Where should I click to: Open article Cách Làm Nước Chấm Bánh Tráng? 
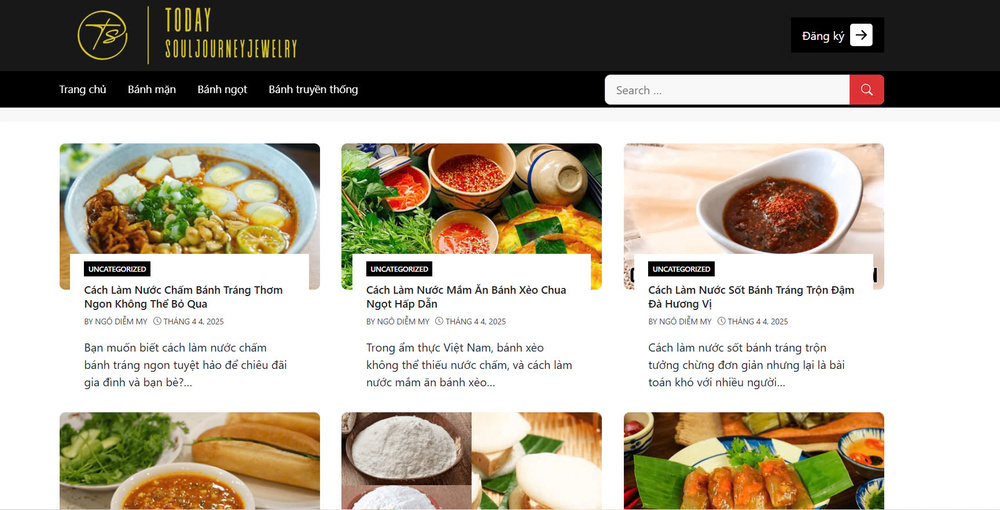click(183, 297)
